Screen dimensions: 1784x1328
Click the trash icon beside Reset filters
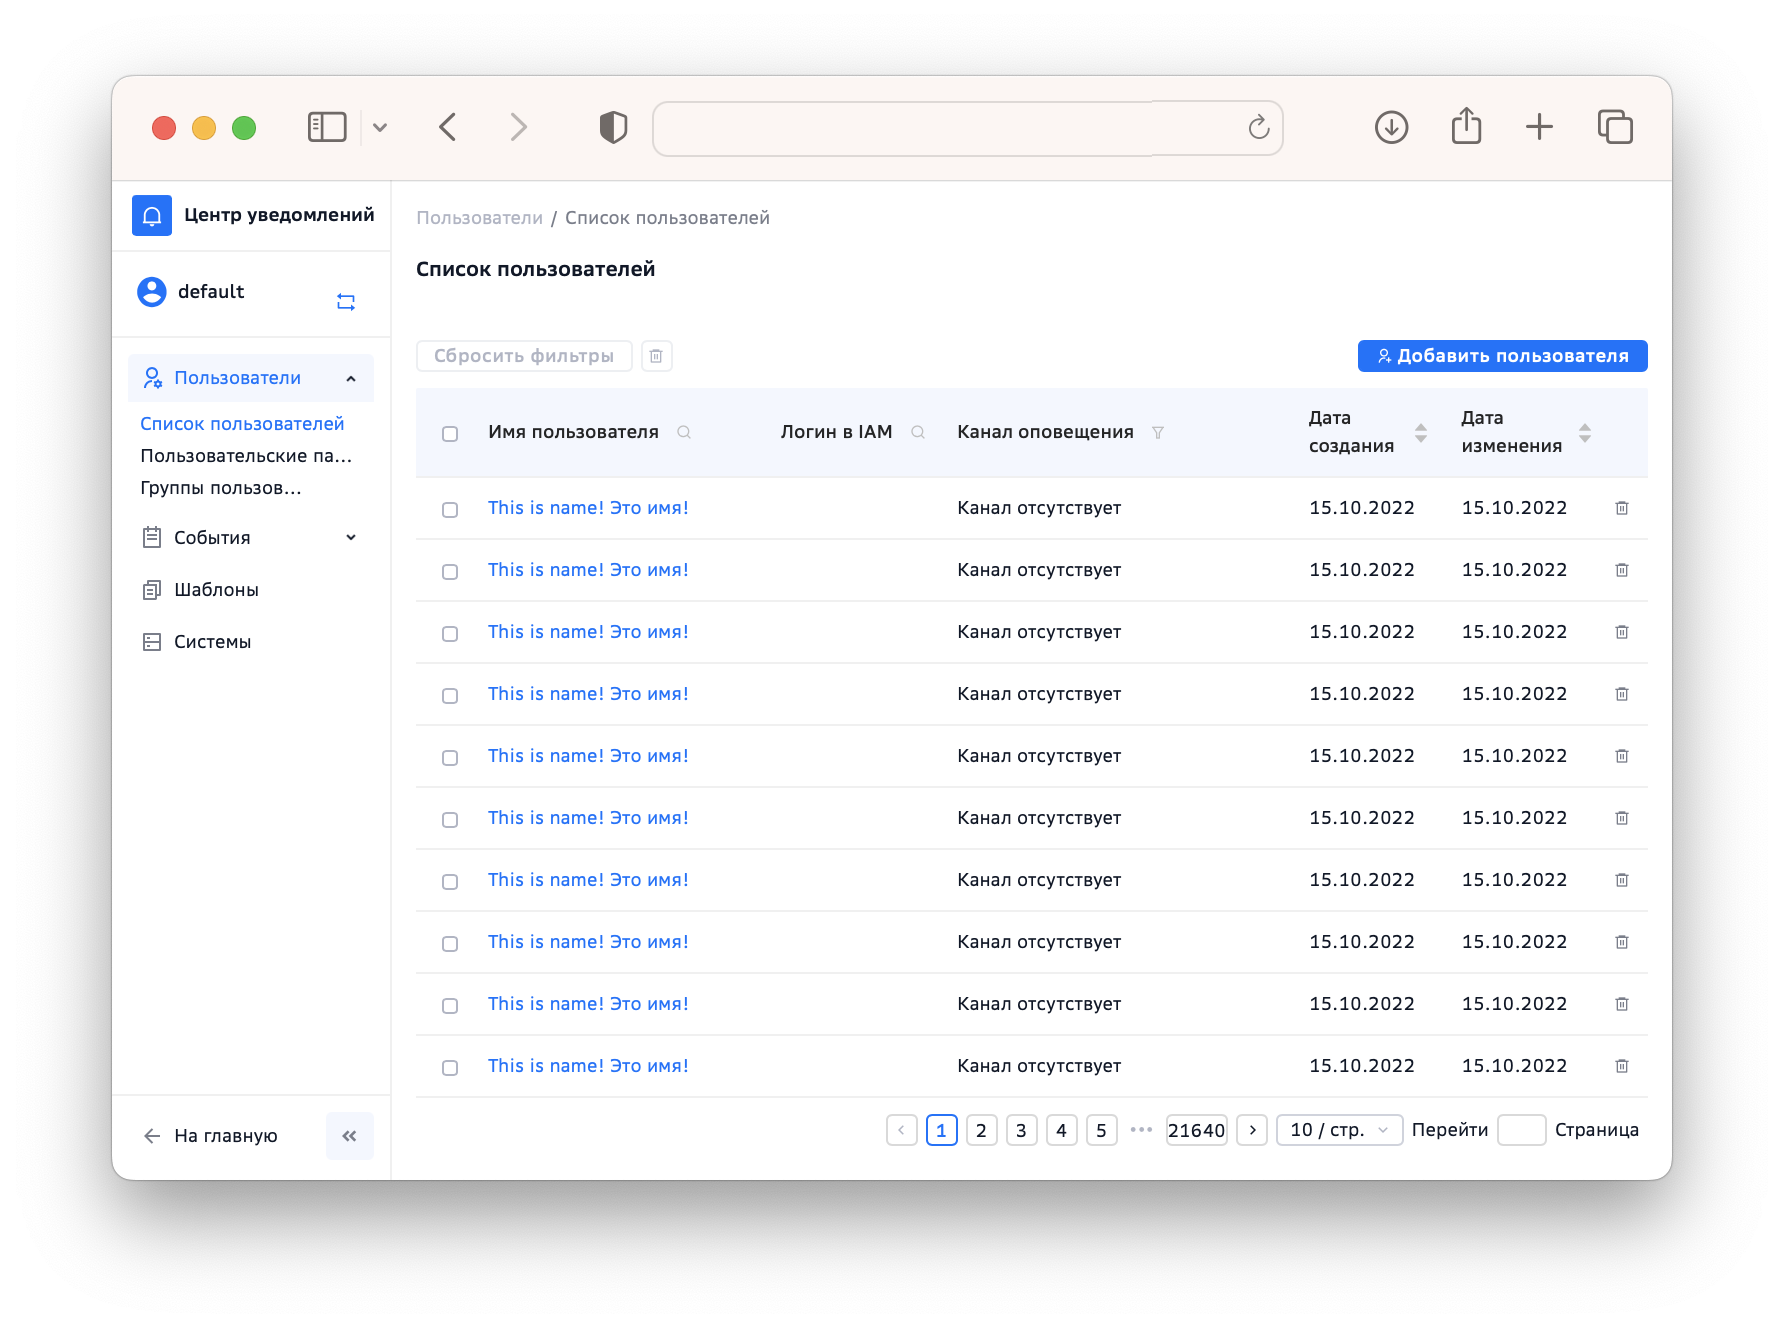click(x=656, y=356)
